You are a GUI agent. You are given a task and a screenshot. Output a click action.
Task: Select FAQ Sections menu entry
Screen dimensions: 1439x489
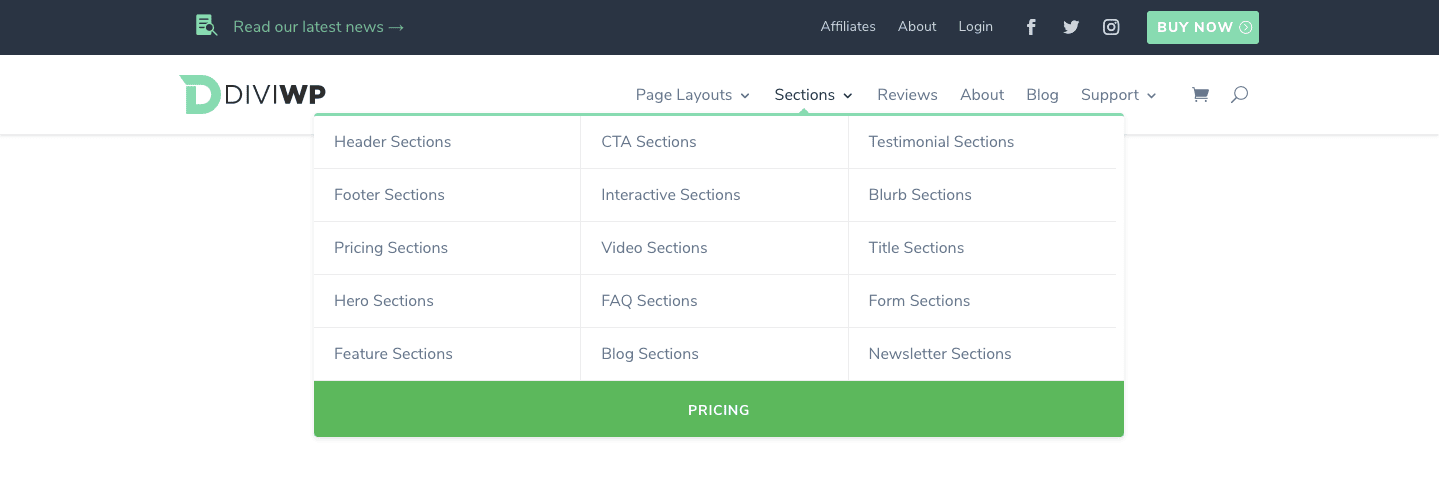click(x=714, y=301)
